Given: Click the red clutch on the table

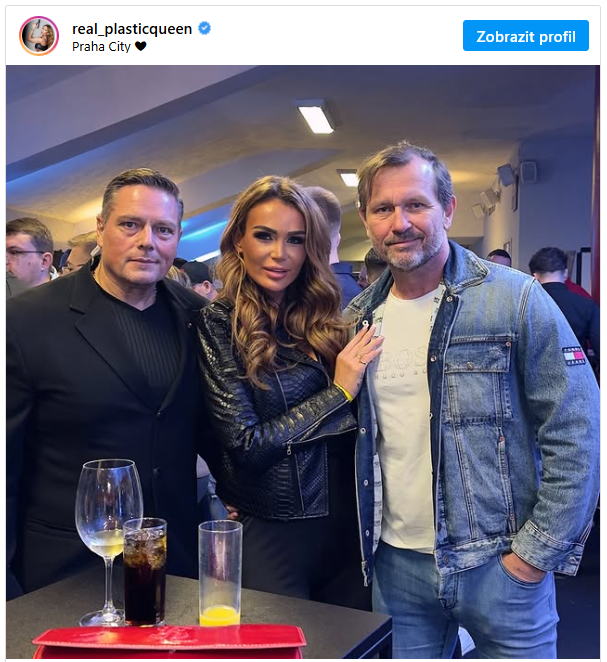Looking at the screenshot, I should tap(169, 642).
